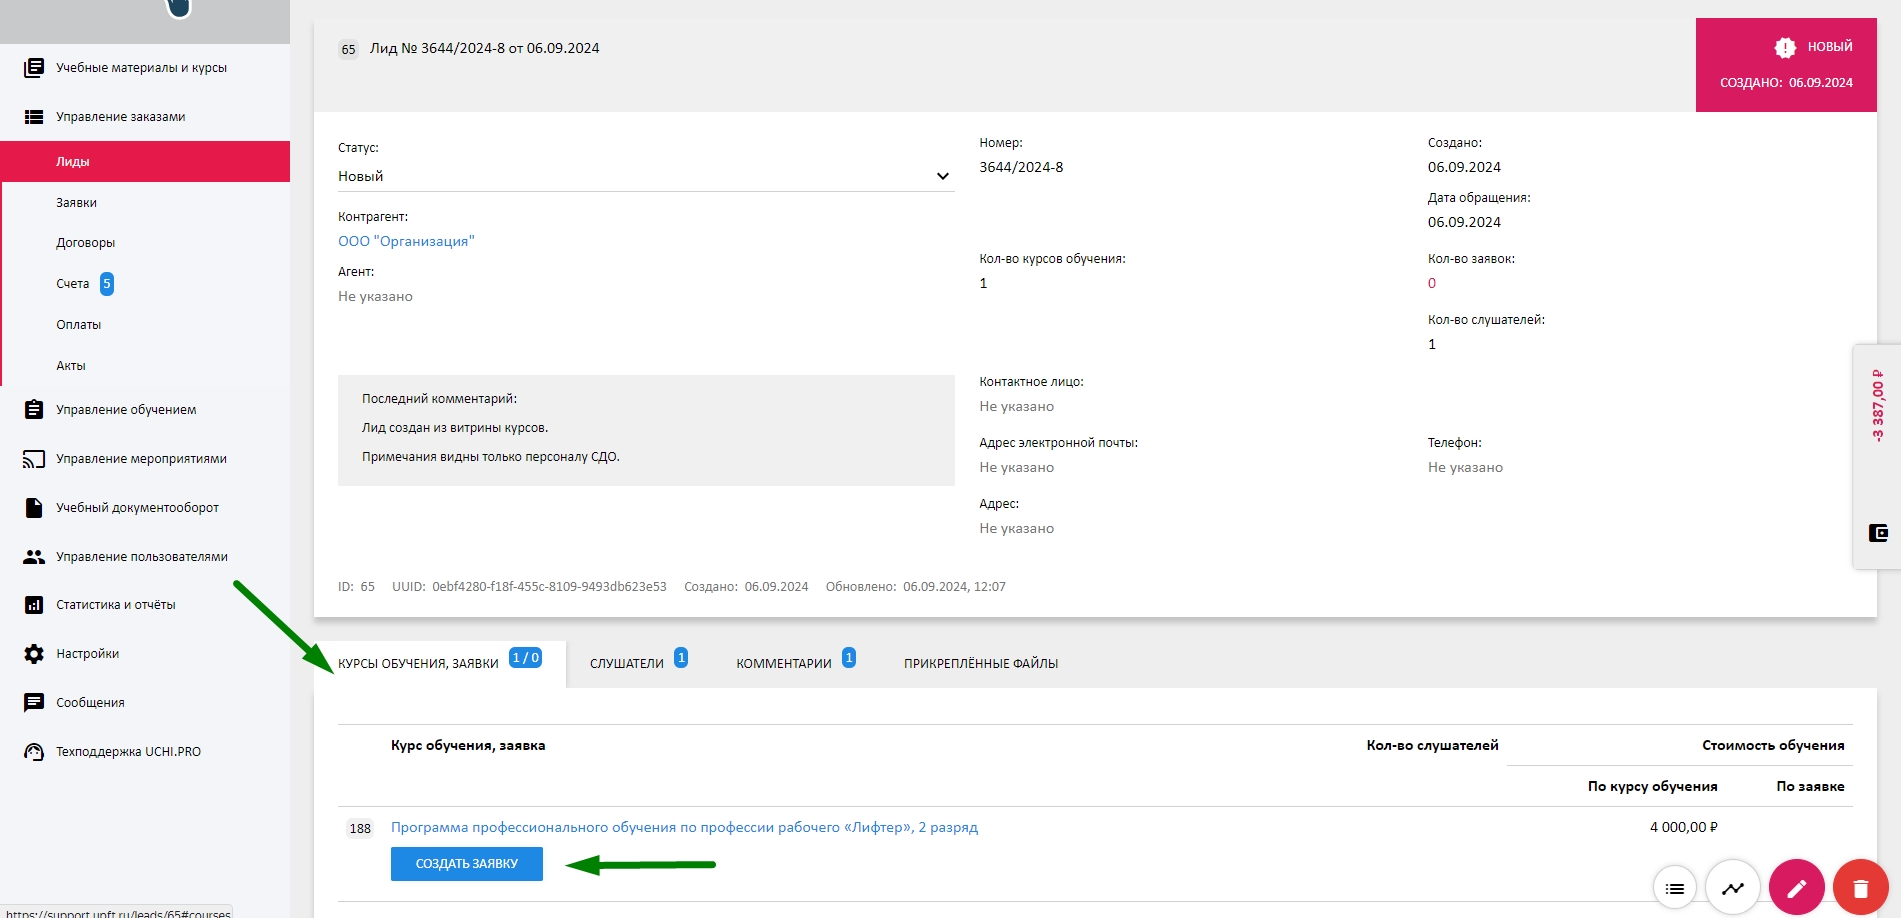
Task: Click the Управление пользователями label
Action: click(142, 557)
